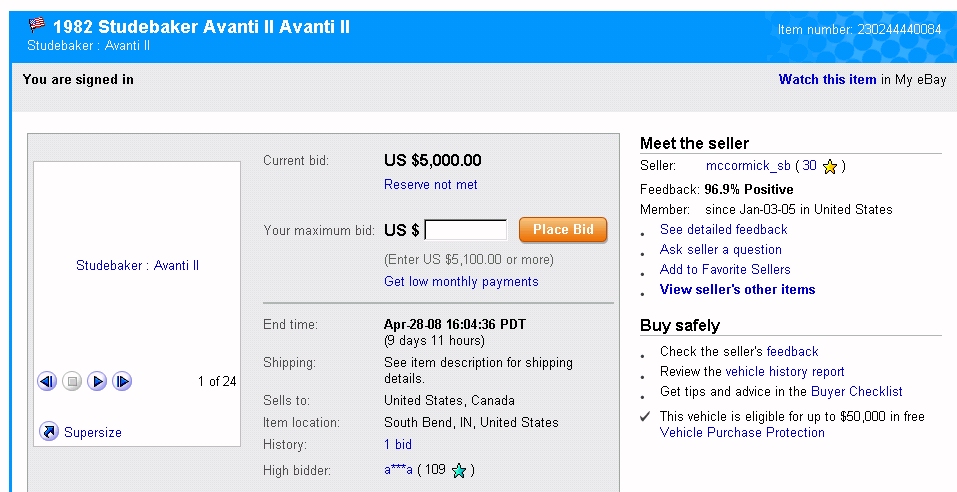957x492 pixels.
Task: Click Ask seller a question
Action: (720, 250)
